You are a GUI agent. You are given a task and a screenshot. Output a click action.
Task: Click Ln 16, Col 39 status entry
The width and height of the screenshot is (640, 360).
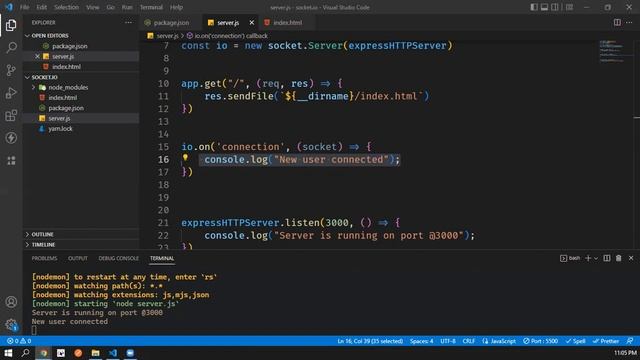[x=370, y=341]
